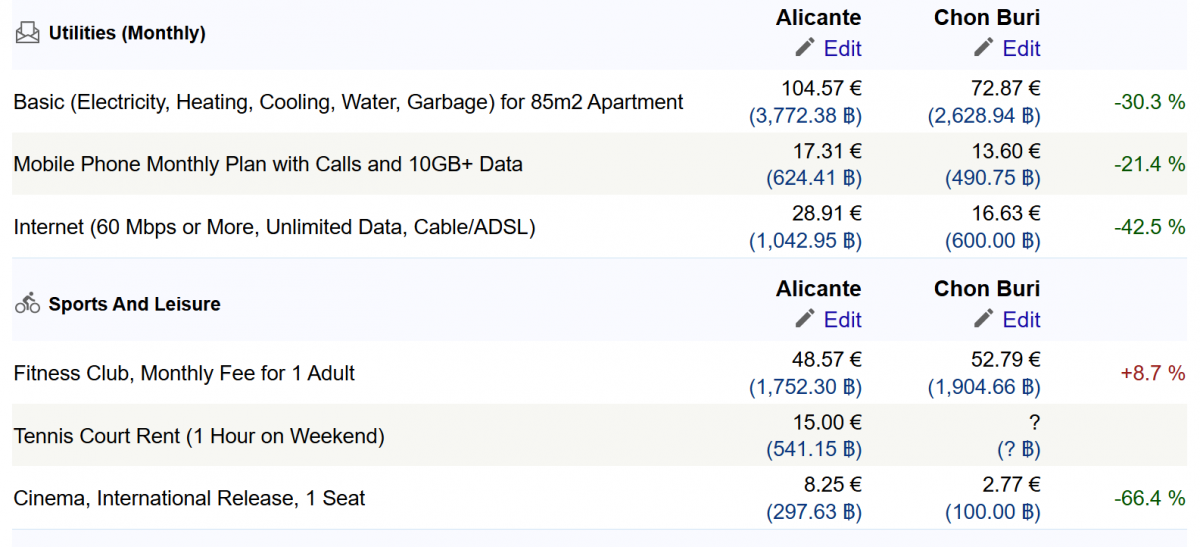Click pencil icon under Alicante in Sports section

pos(805,319)
